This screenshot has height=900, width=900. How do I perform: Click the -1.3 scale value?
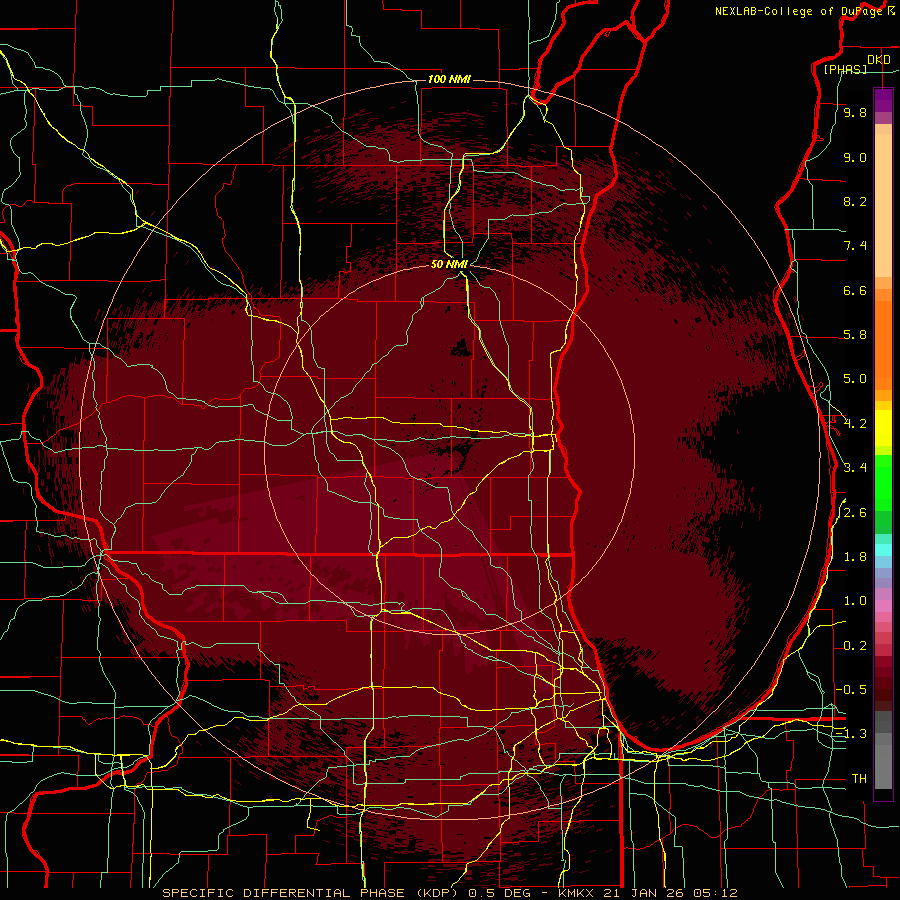tap(851, 734)
